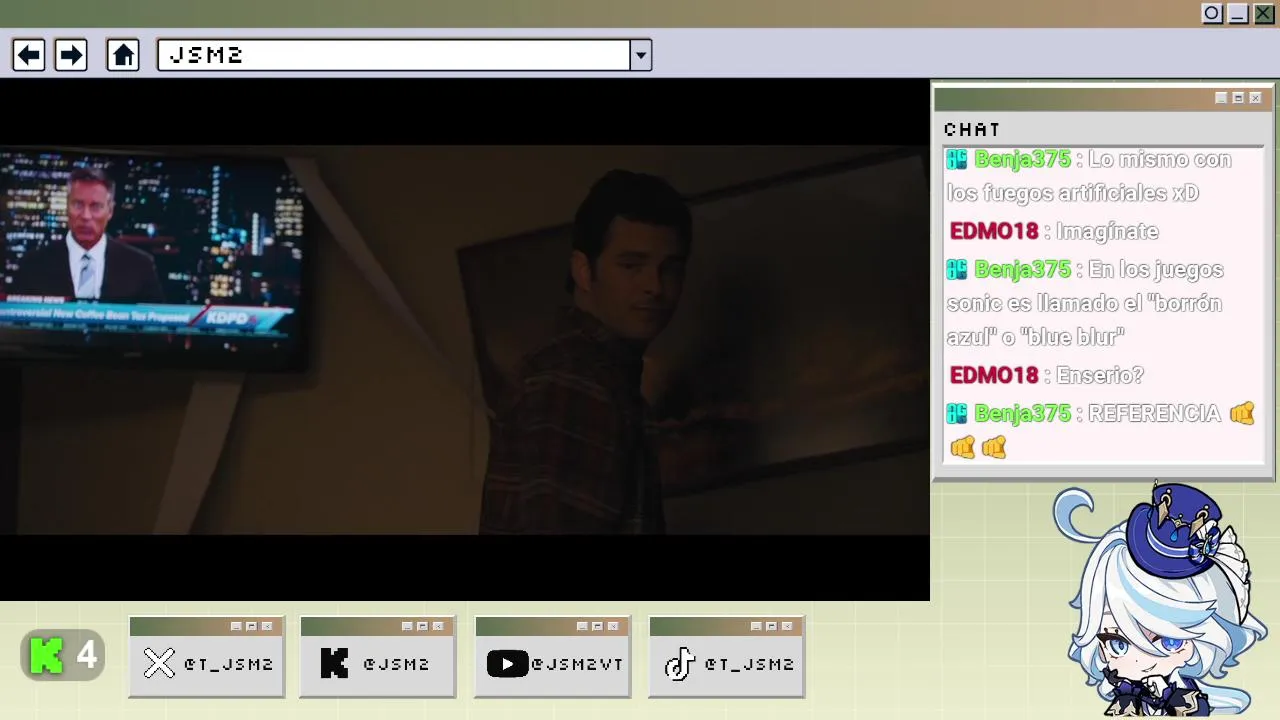
Task: Go to the home icon button
Action: (x=123, y=55)
